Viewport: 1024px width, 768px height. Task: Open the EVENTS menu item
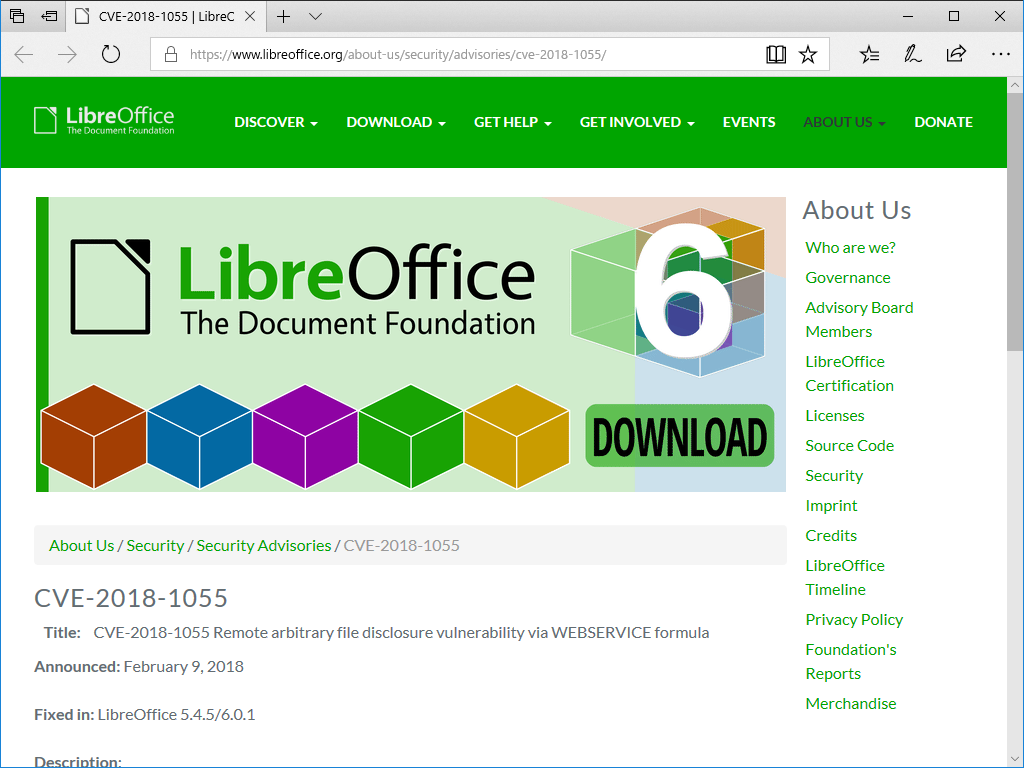749,122
